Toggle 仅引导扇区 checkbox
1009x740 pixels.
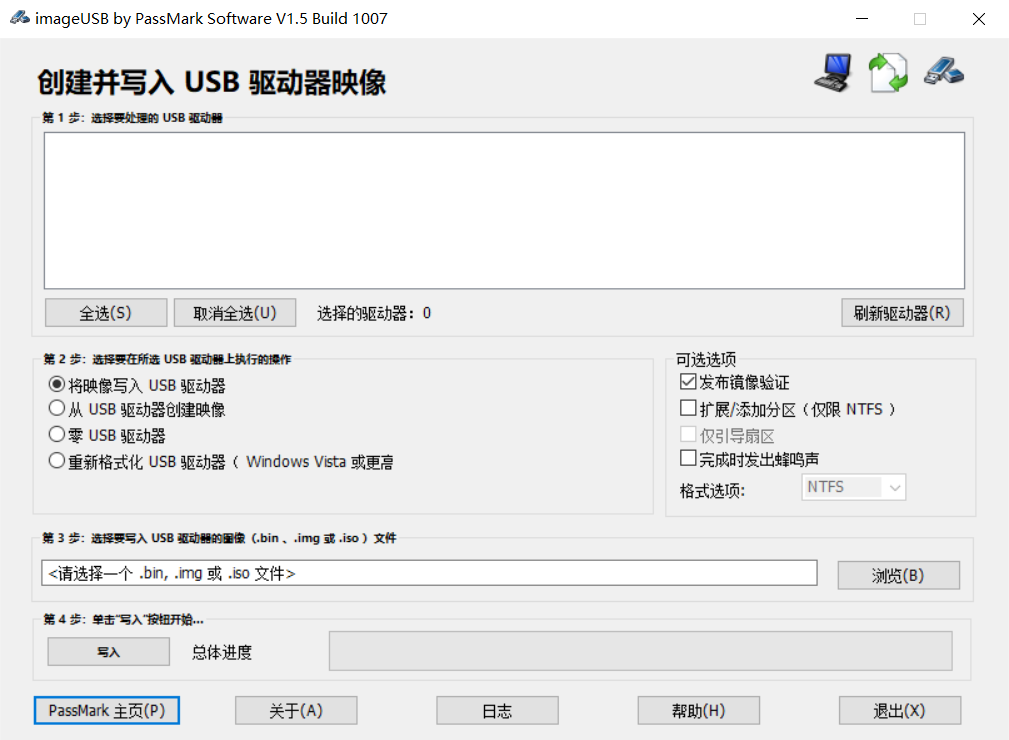688,434
